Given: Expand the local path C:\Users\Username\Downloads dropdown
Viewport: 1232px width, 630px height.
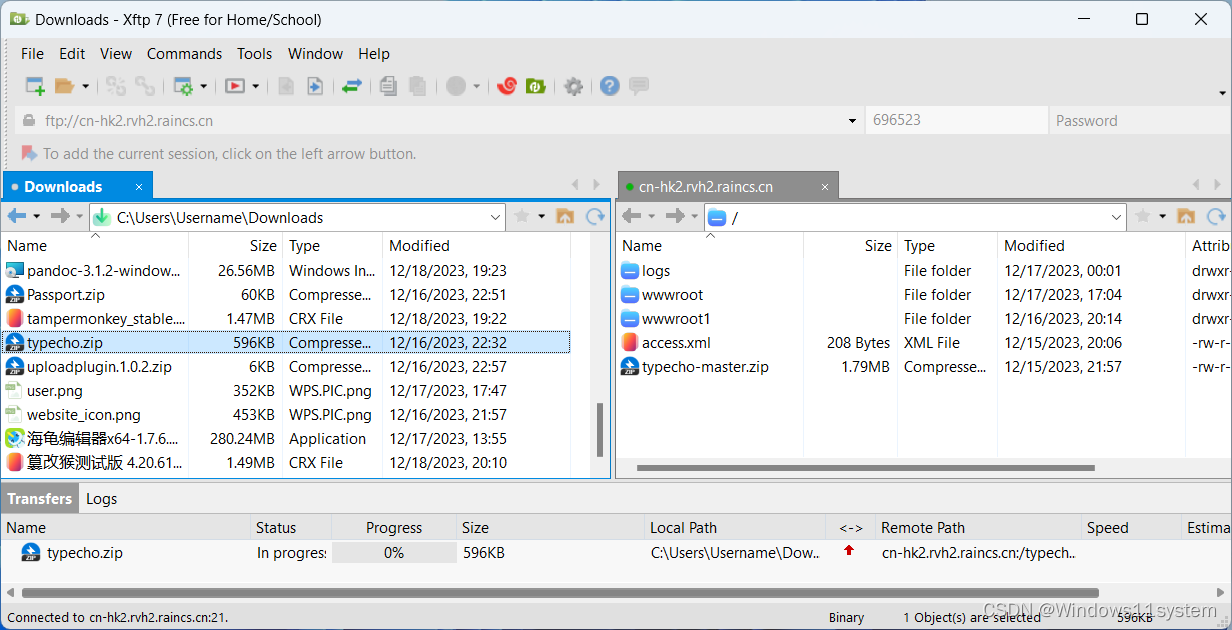Looking at the screenshot, I should (x=497, y=217).
